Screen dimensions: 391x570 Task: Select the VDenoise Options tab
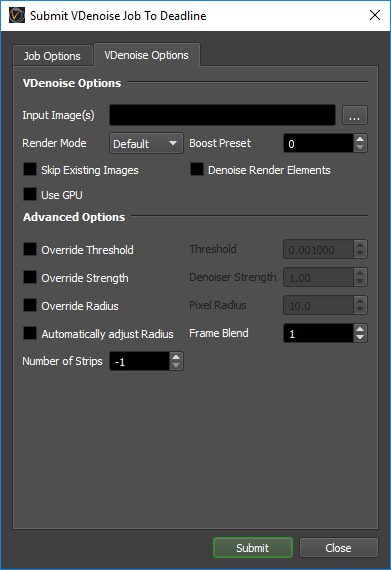click(x=147, y=55)
